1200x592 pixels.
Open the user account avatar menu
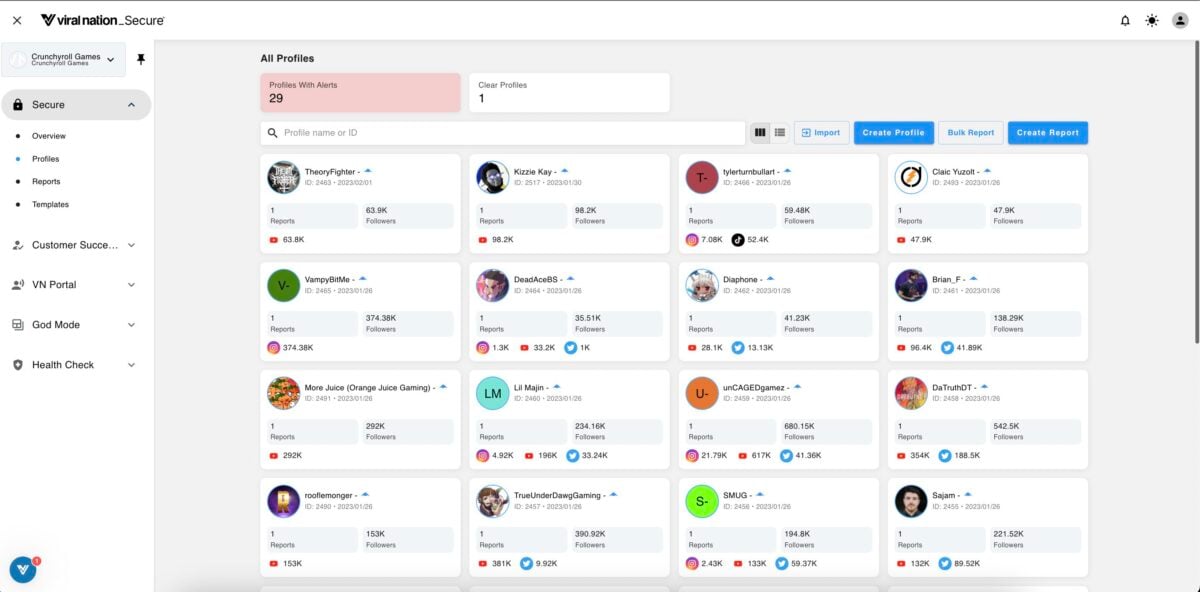(1180, 19)
